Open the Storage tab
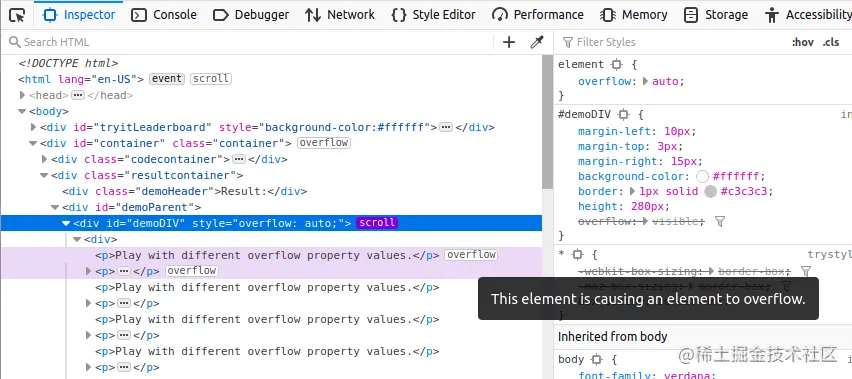This screenshot has width=852, height=379. 716,15
